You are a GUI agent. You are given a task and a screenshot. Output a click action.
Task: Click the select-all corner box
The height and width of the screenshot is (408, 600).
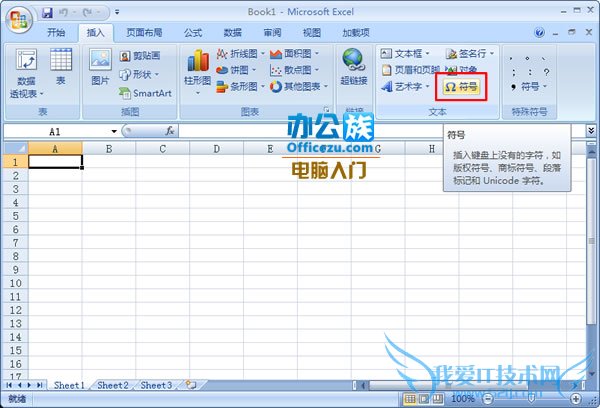[x=16, y=149]
